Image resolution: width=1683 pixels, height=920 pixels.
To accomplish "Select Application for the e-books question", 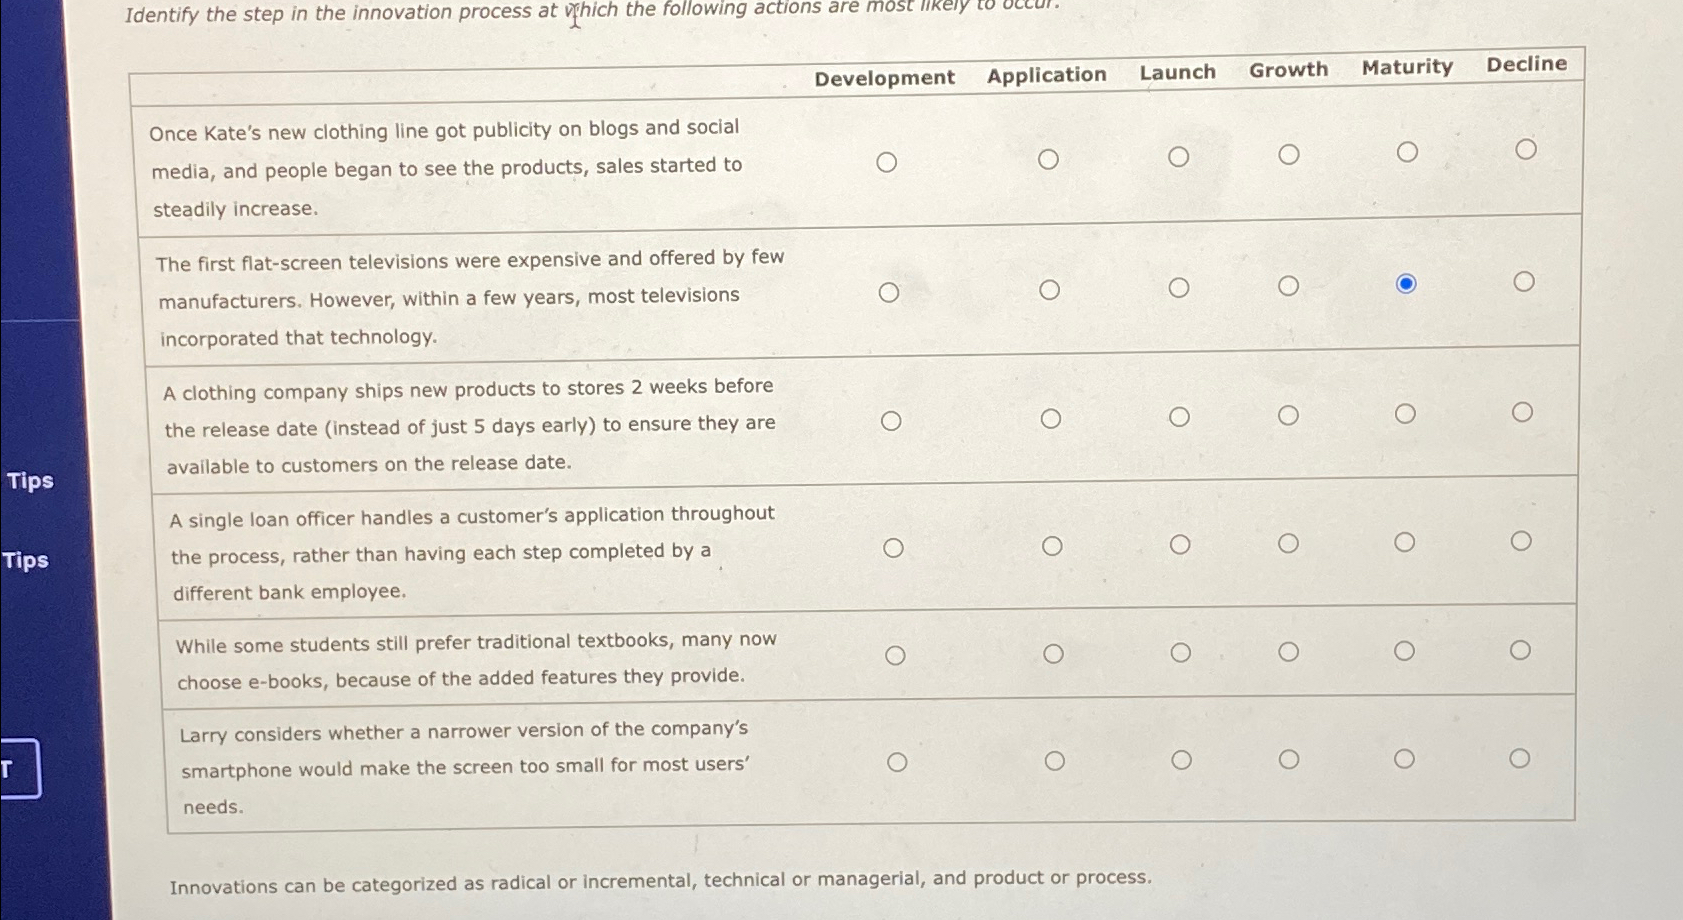I will click(x=1054, y=653).
